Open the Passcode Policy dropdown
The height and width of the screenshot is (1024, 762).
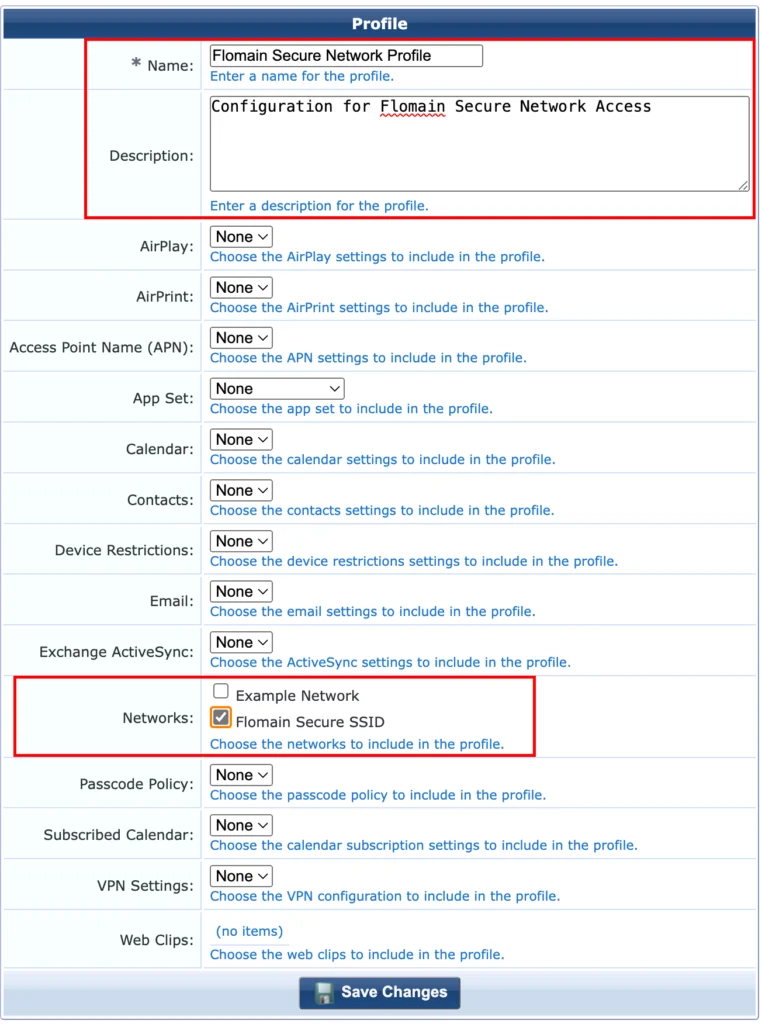240,774
